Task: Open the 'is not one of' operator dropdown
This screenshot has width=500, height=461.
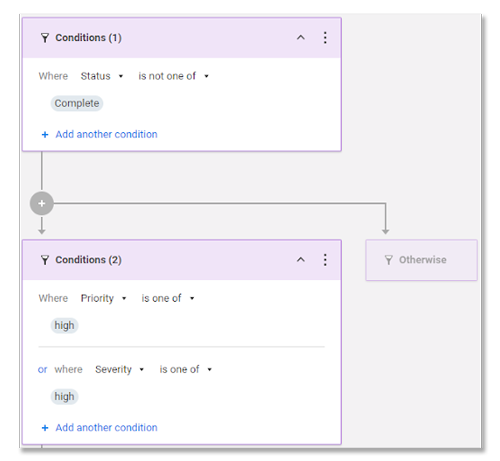Action: click(174, 76)
